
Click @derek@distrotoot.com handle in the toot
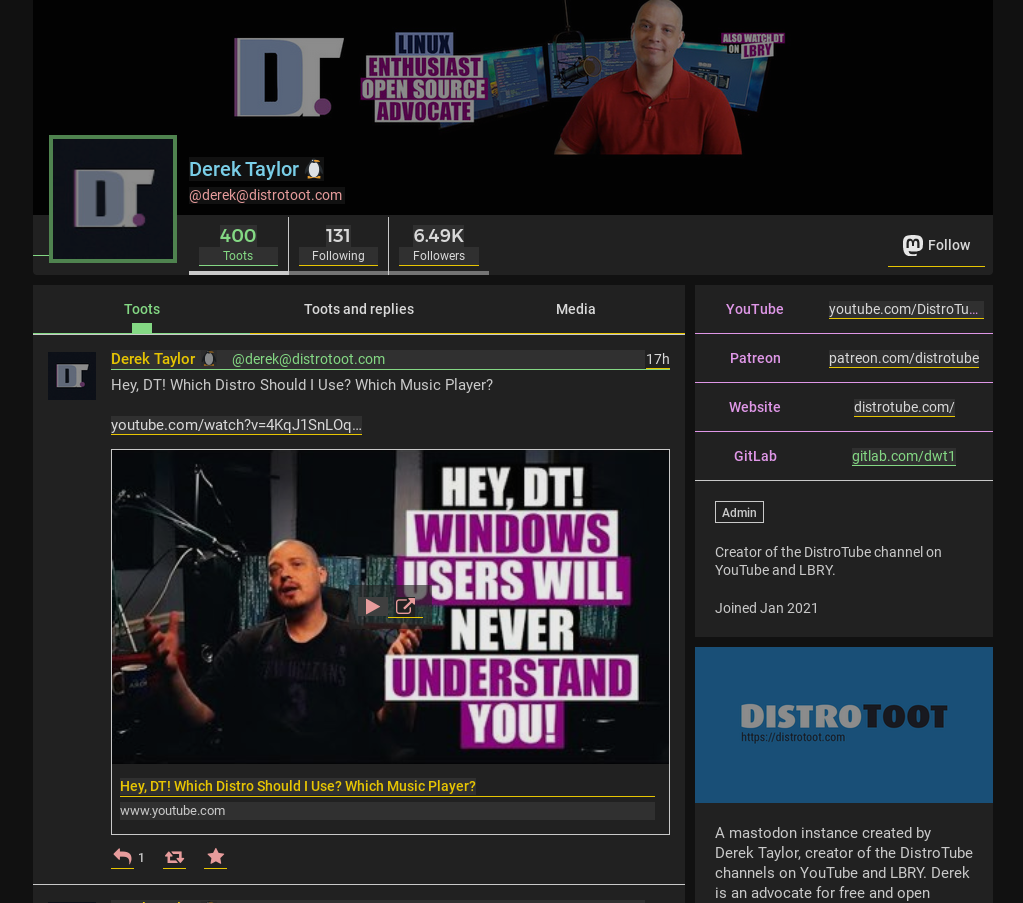coord(308,359)
